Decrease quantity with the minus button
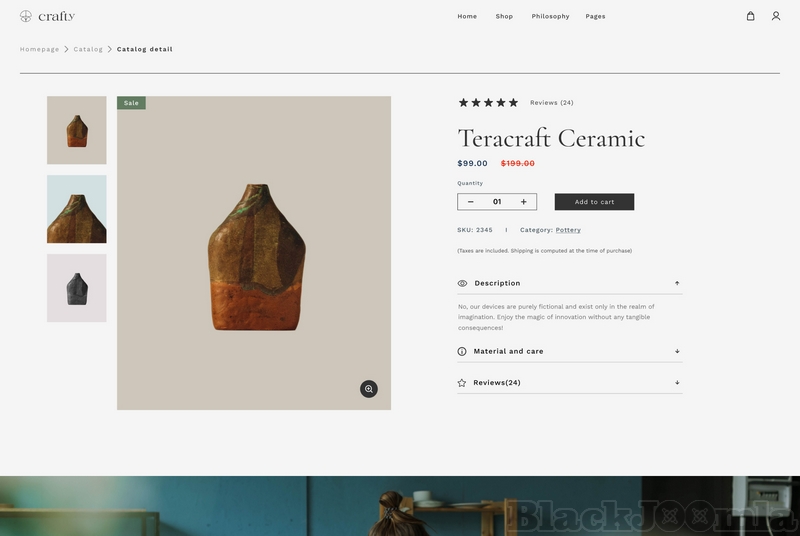This screenshot has width=800, height=536. (471, 202)
